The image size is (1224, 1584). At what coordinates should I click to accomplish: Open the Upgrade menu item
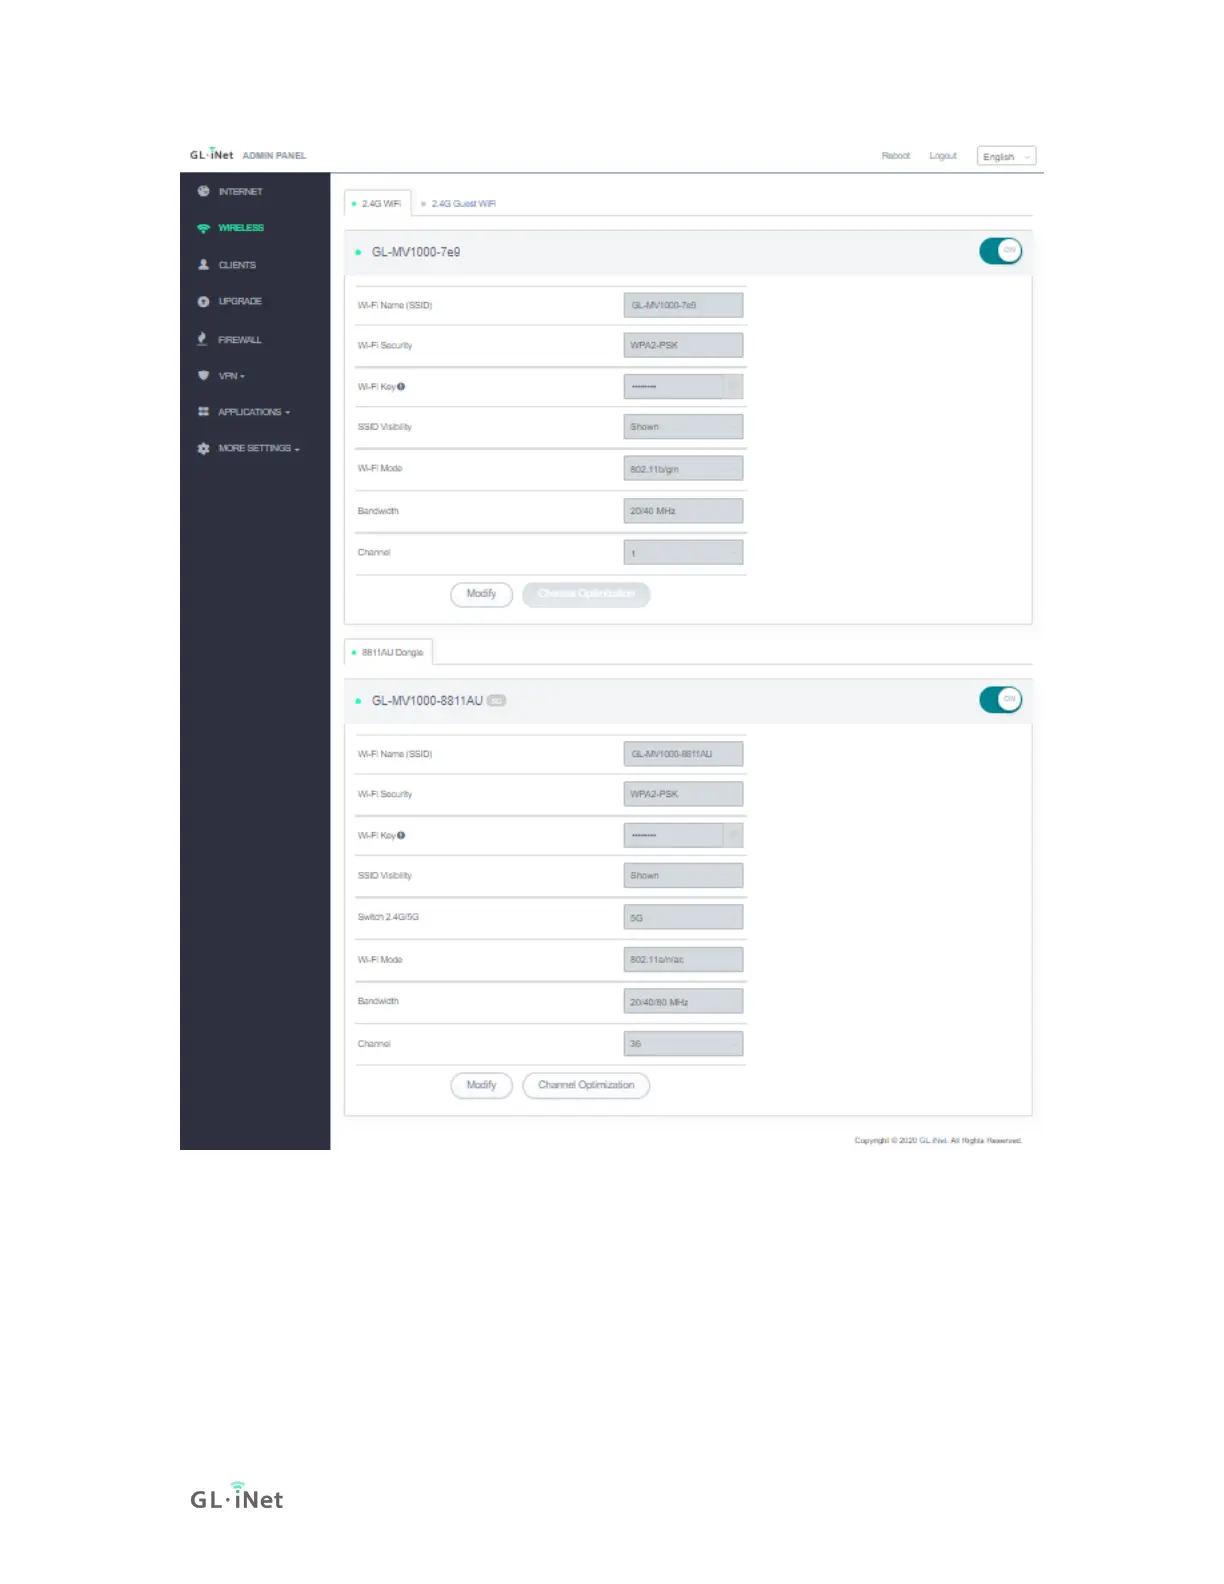point(240,301)
